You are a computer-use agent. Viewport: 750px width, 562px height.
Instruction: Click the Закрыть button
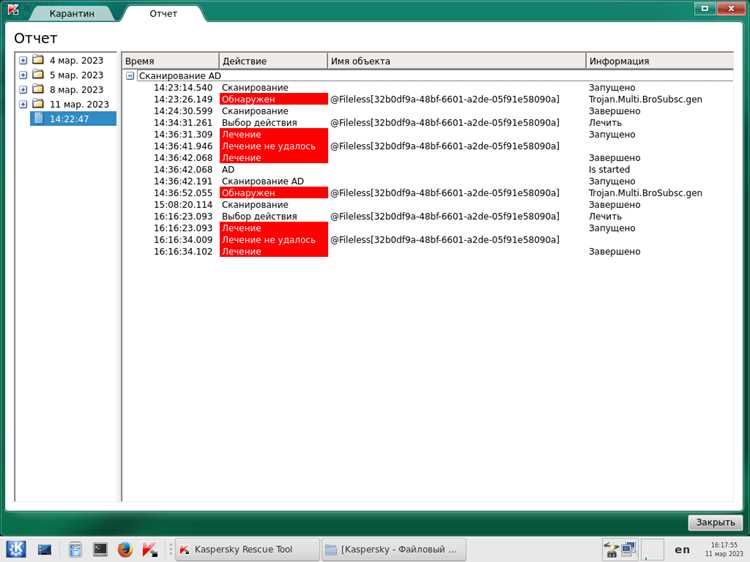click(715, 522)
